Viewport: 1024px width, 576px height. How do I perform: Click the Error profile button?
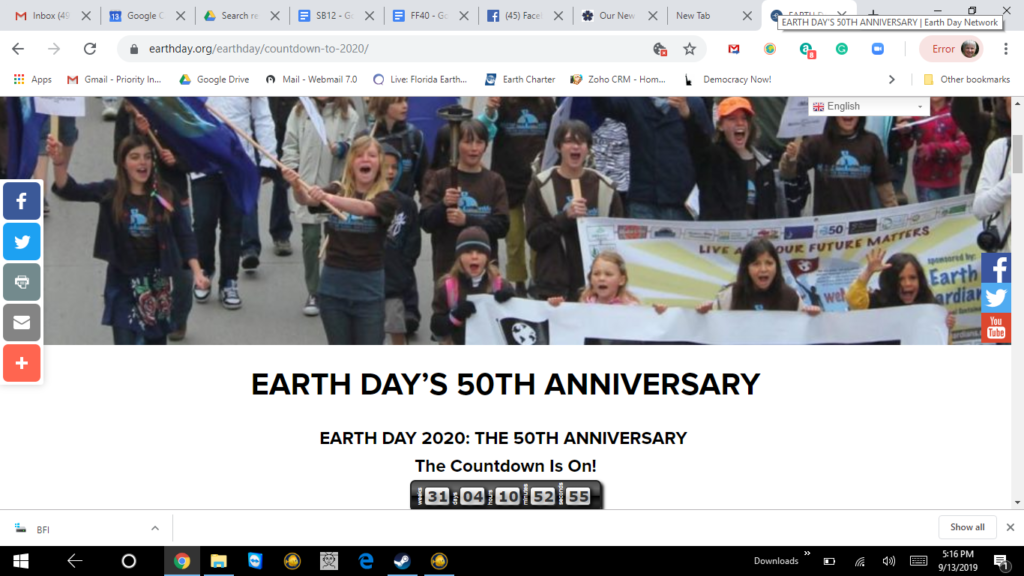point(951,49)
